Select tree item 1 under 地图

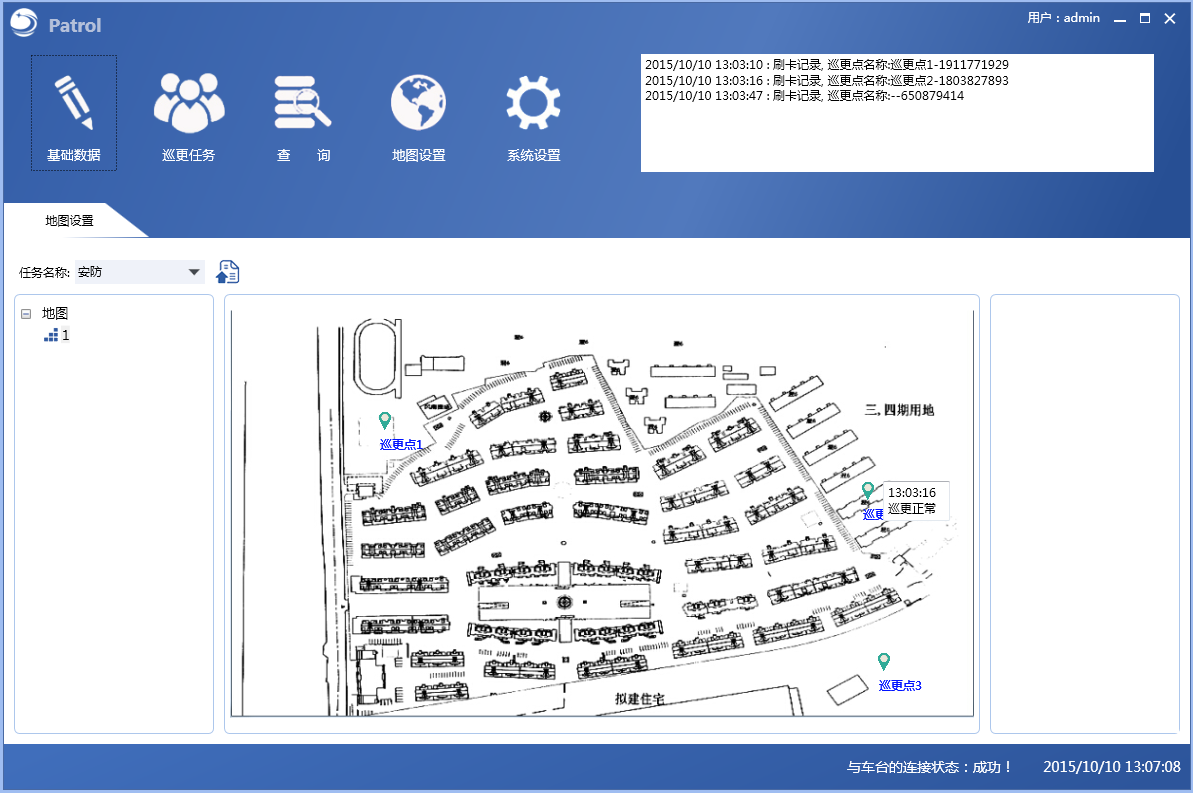tap(66, 336)
